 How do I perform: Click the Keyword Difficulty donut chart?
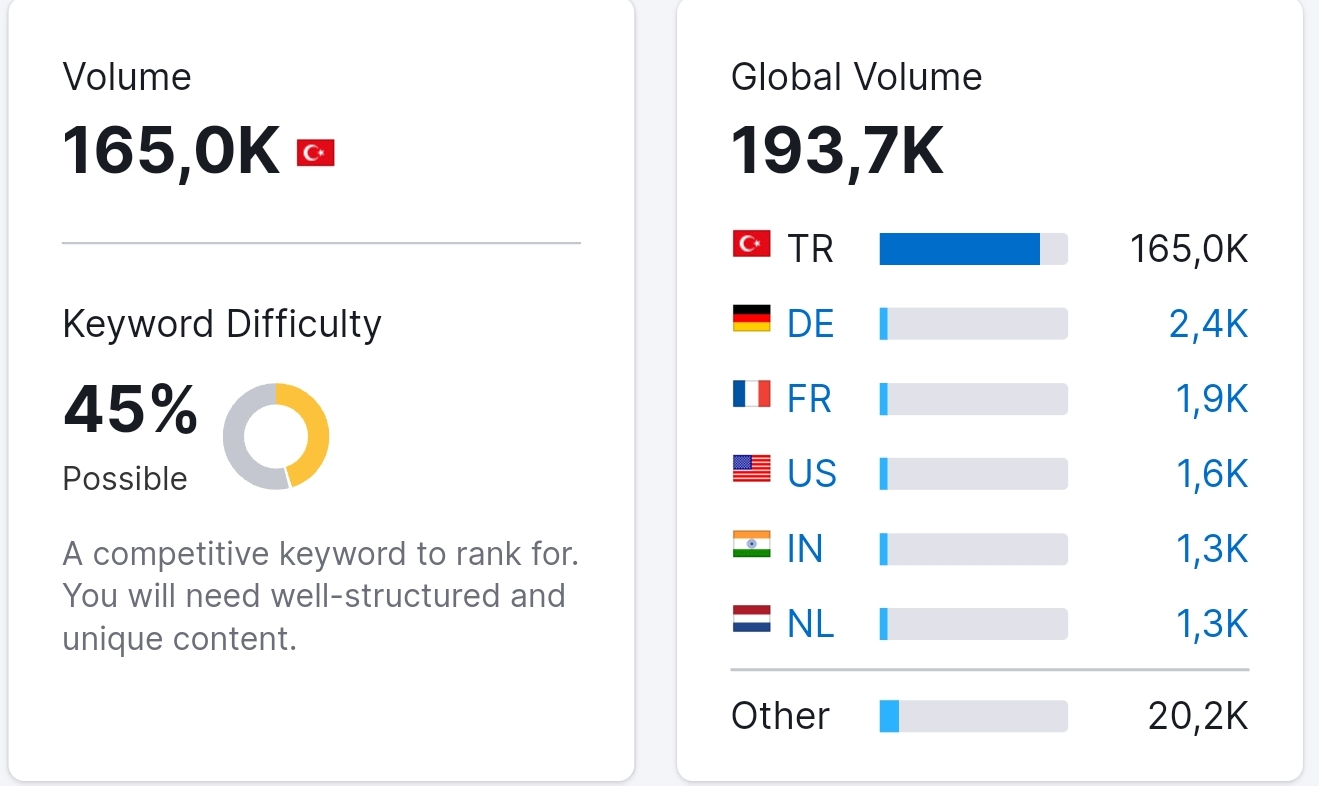[x=276, y=436]
